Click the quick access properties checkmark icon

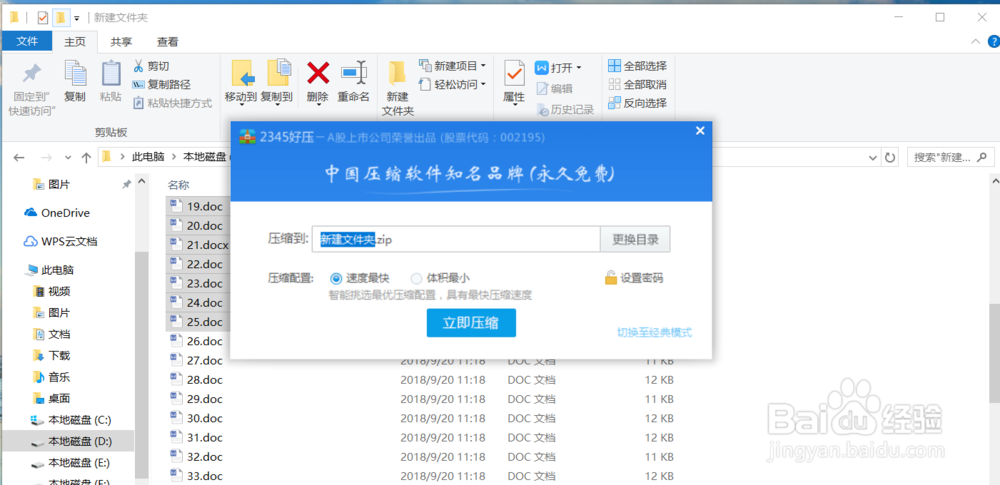tap(43, 17)
